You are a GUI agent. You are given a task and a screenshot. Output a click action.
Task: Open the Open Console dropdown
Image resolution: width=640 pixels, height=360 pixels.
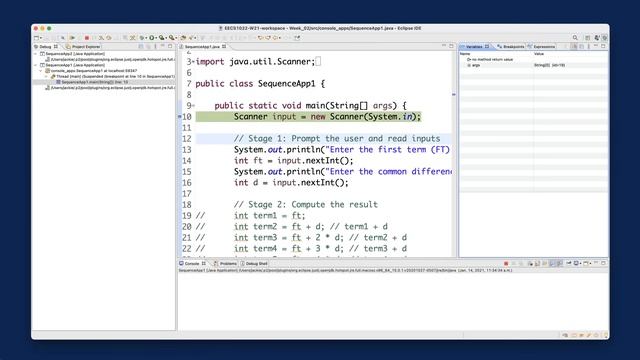point(590,264)
